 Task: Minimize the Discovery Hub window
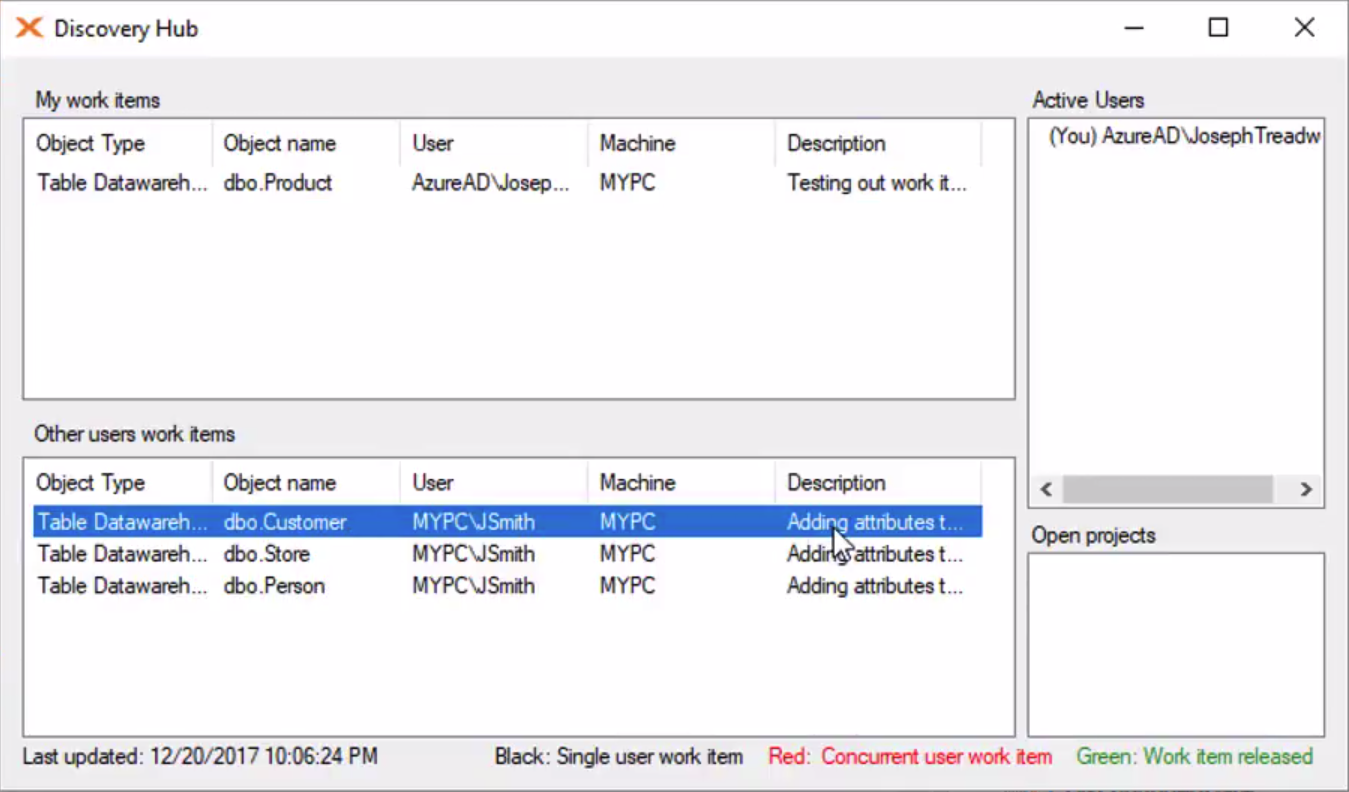(1133, 28)
